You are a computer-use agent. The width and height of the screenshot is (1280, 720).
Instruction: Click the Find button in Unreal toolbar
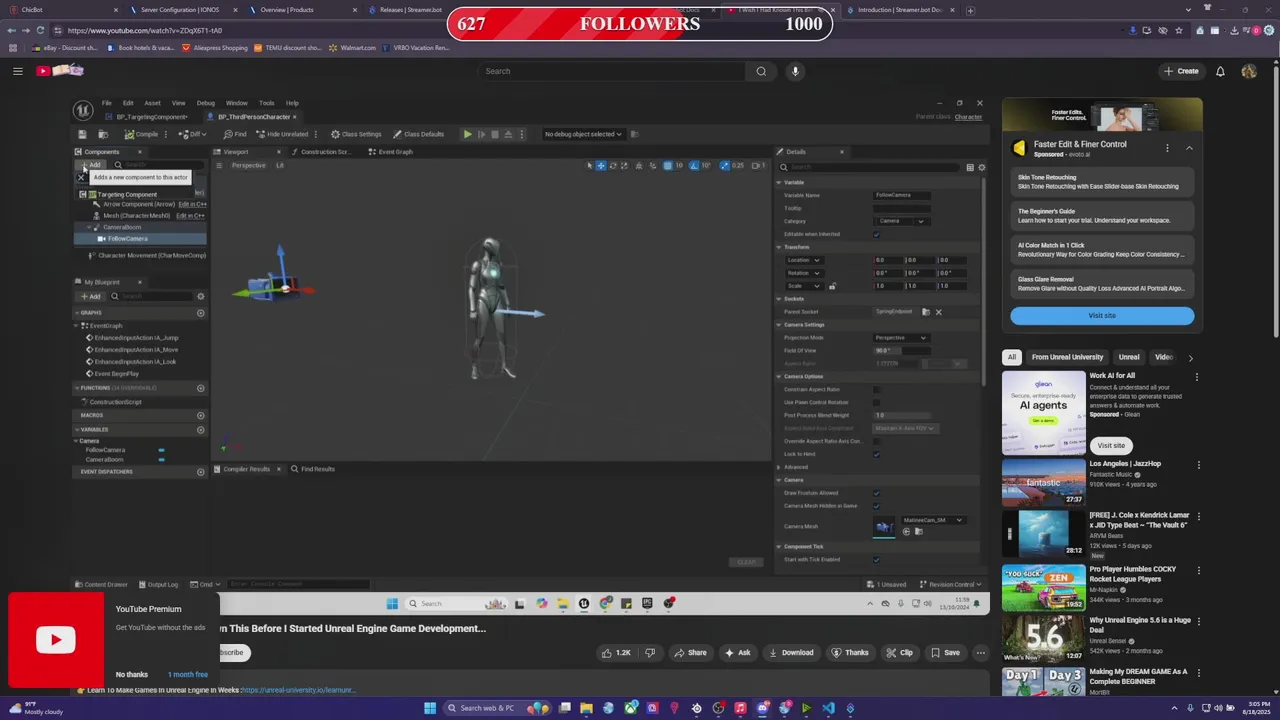[x=236, y=134]
